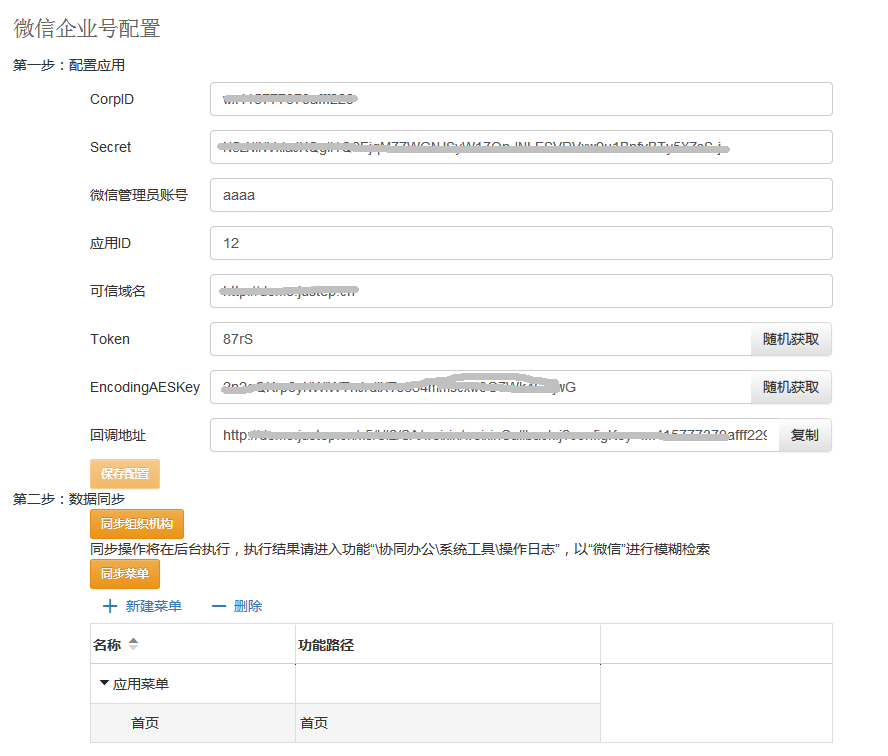Focus the 回调地址 input field
Viewport: 888px width, 756px height.
pyautogui.click(x=495, y=435)
